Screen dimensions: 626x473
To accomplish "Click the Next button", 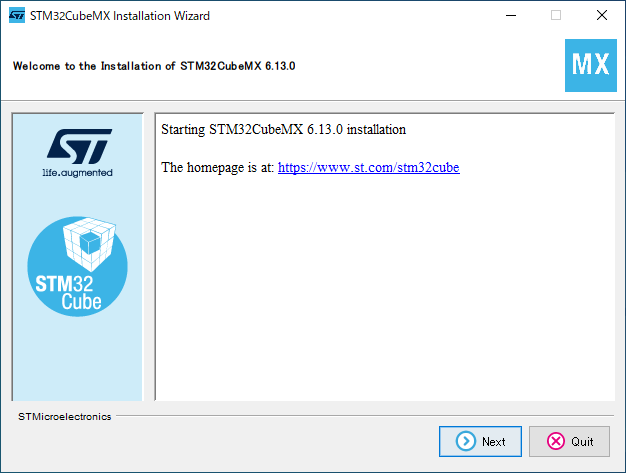I will coord(480,441).
